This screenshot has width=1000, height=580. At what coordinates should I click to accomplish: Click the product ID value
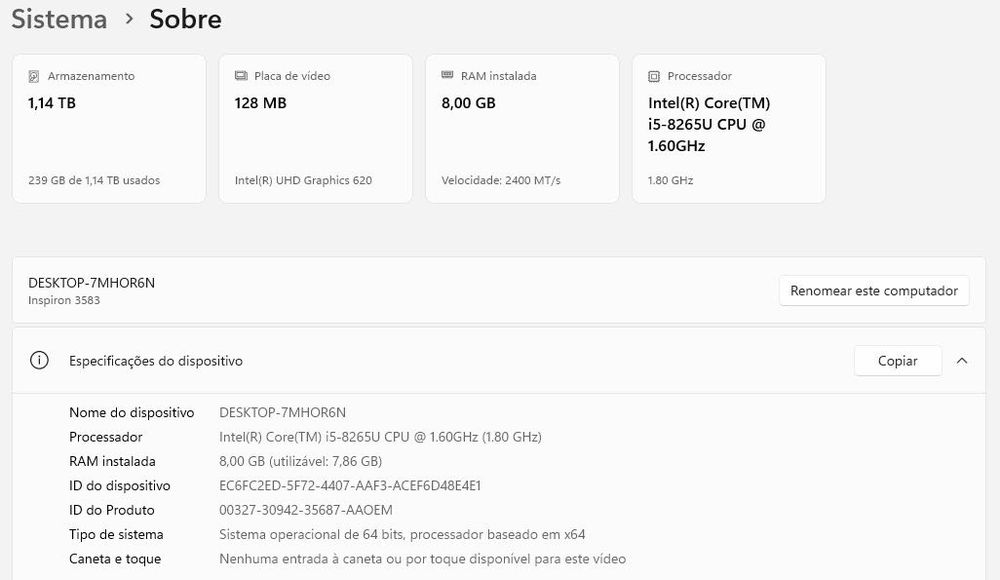tap(306, 510)
